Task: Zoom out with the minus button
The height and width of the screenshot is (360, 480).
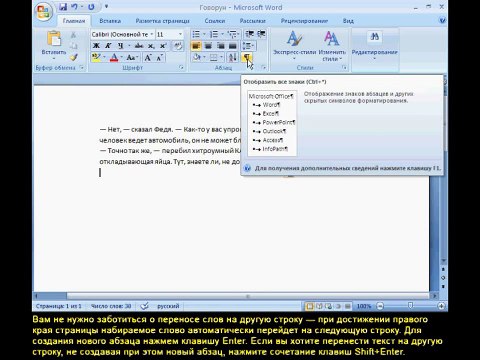Action: 380,306
